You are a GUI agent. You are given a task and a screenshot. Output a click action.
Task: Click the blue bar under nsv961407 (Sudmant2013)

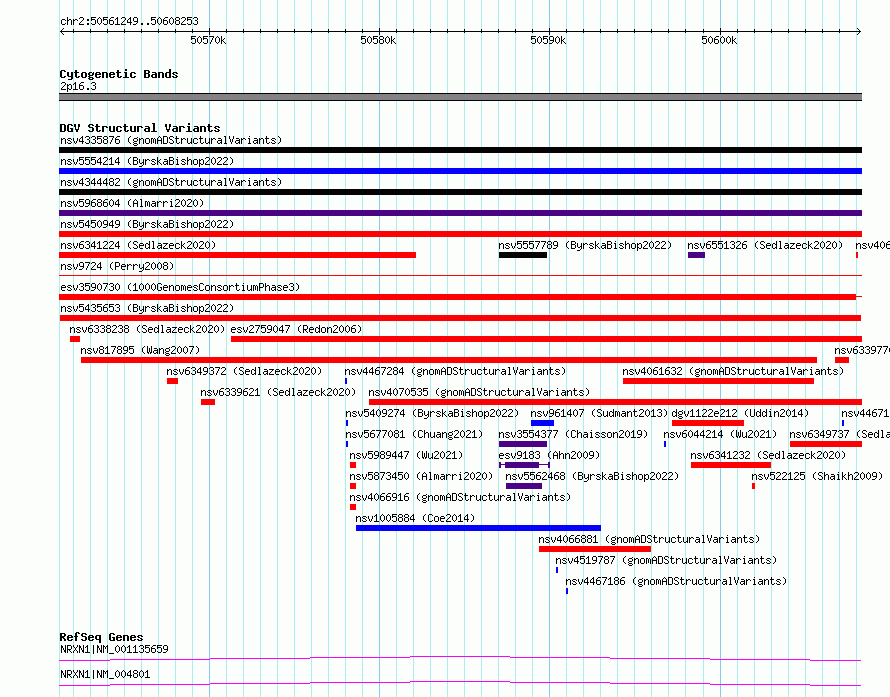(542, 423)
